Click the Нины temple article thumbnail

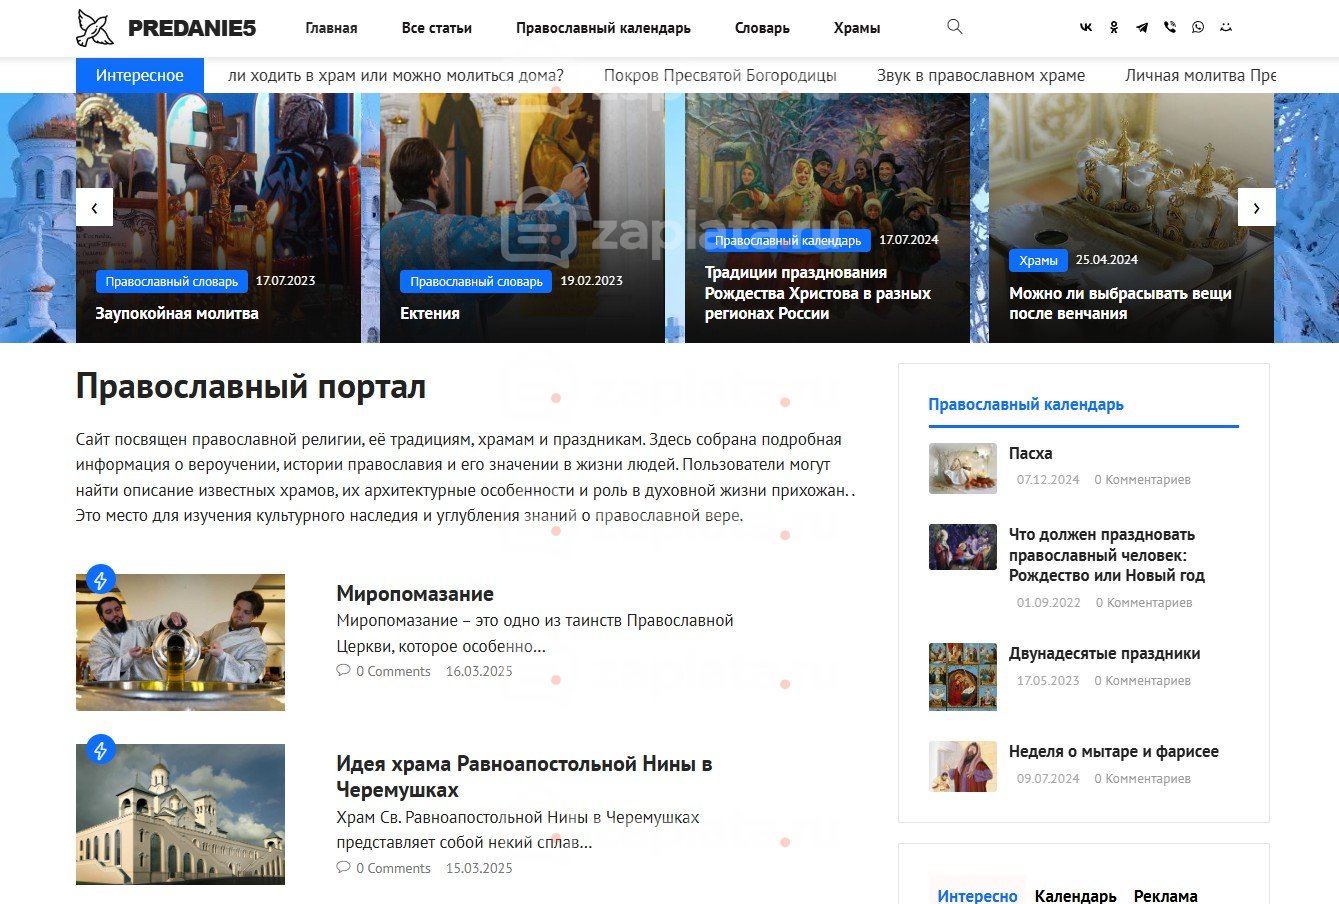coord(180,814)
